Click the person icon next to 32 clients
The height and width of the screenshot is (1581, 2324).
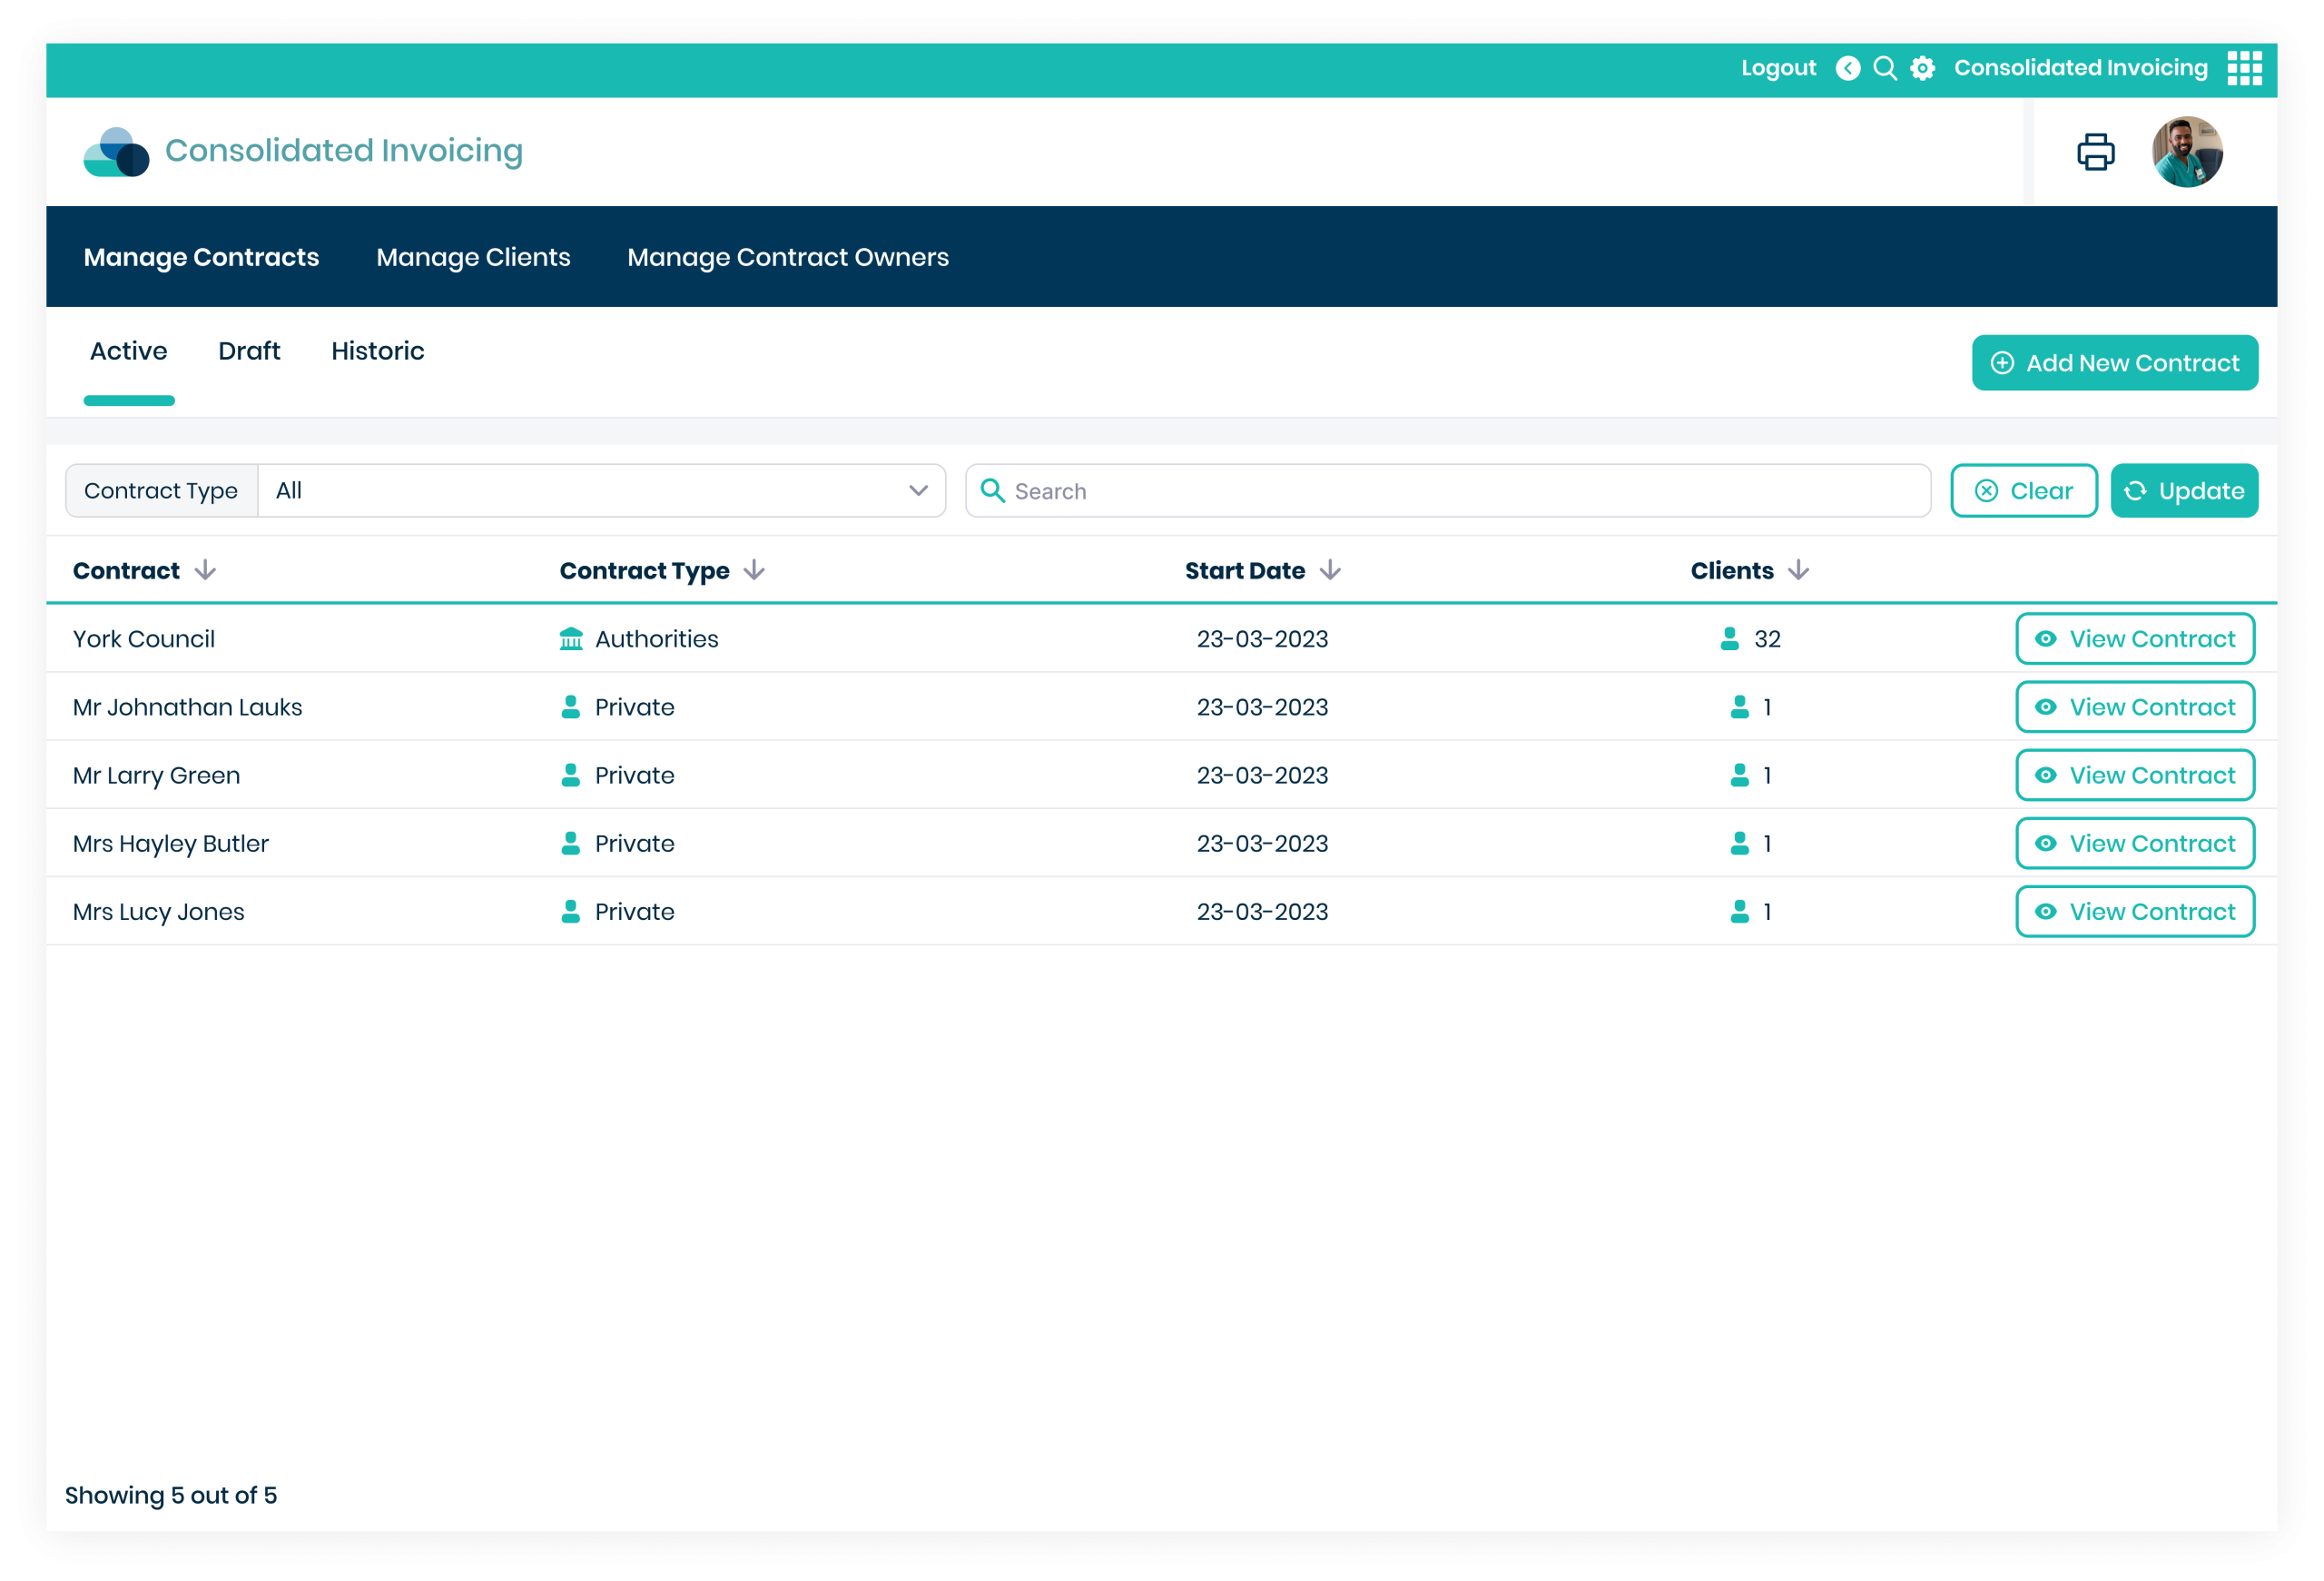(x=1730, y=639)
